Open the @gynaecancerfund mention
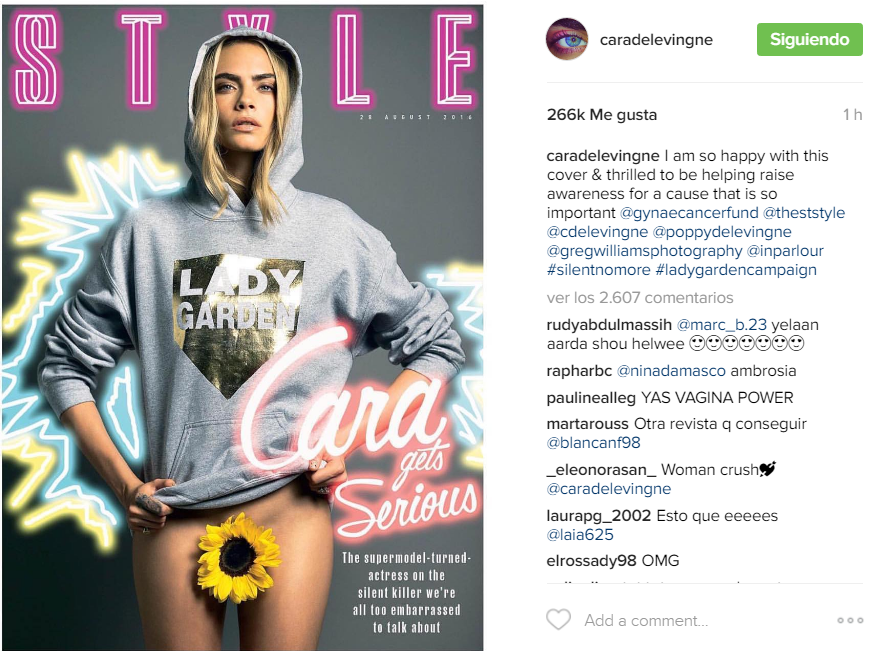 click(689, 213)
